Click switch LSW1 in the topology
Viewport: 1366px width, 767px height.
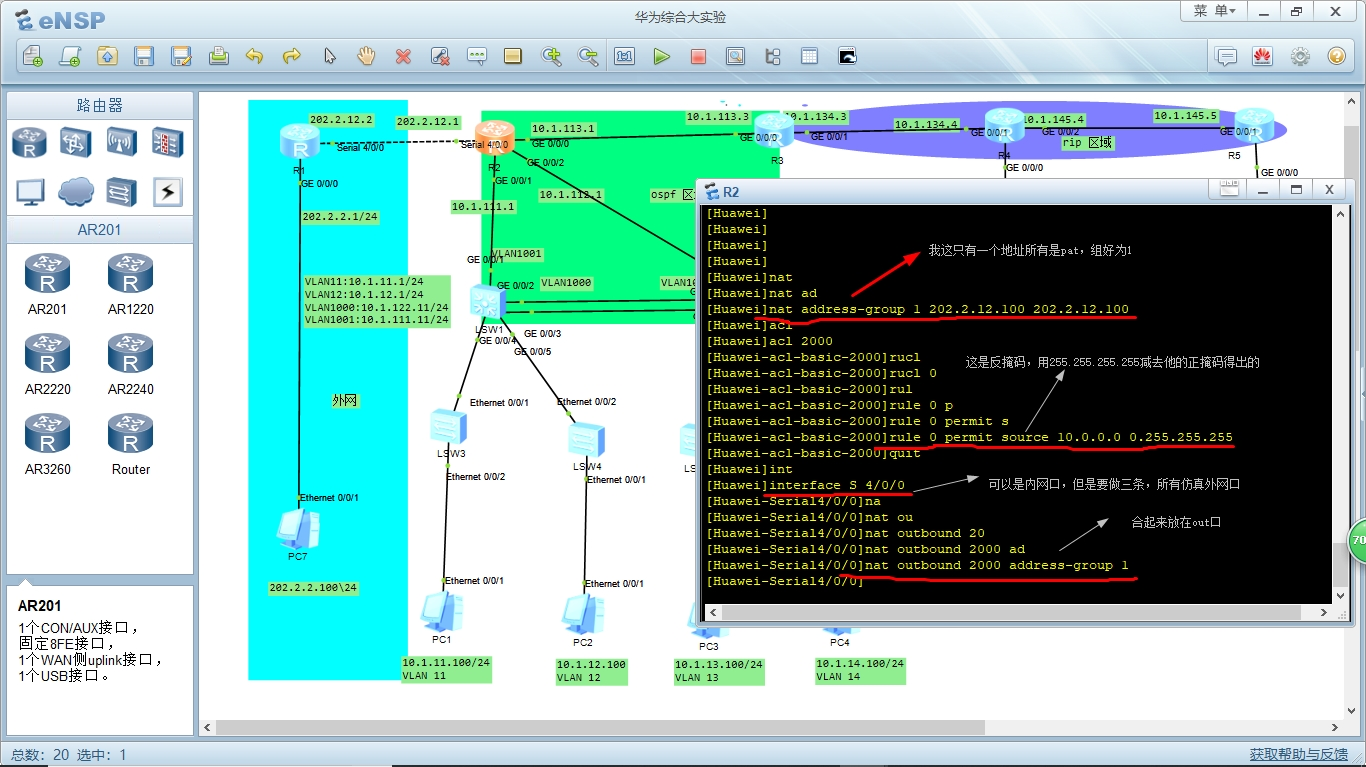click(489, 302)
